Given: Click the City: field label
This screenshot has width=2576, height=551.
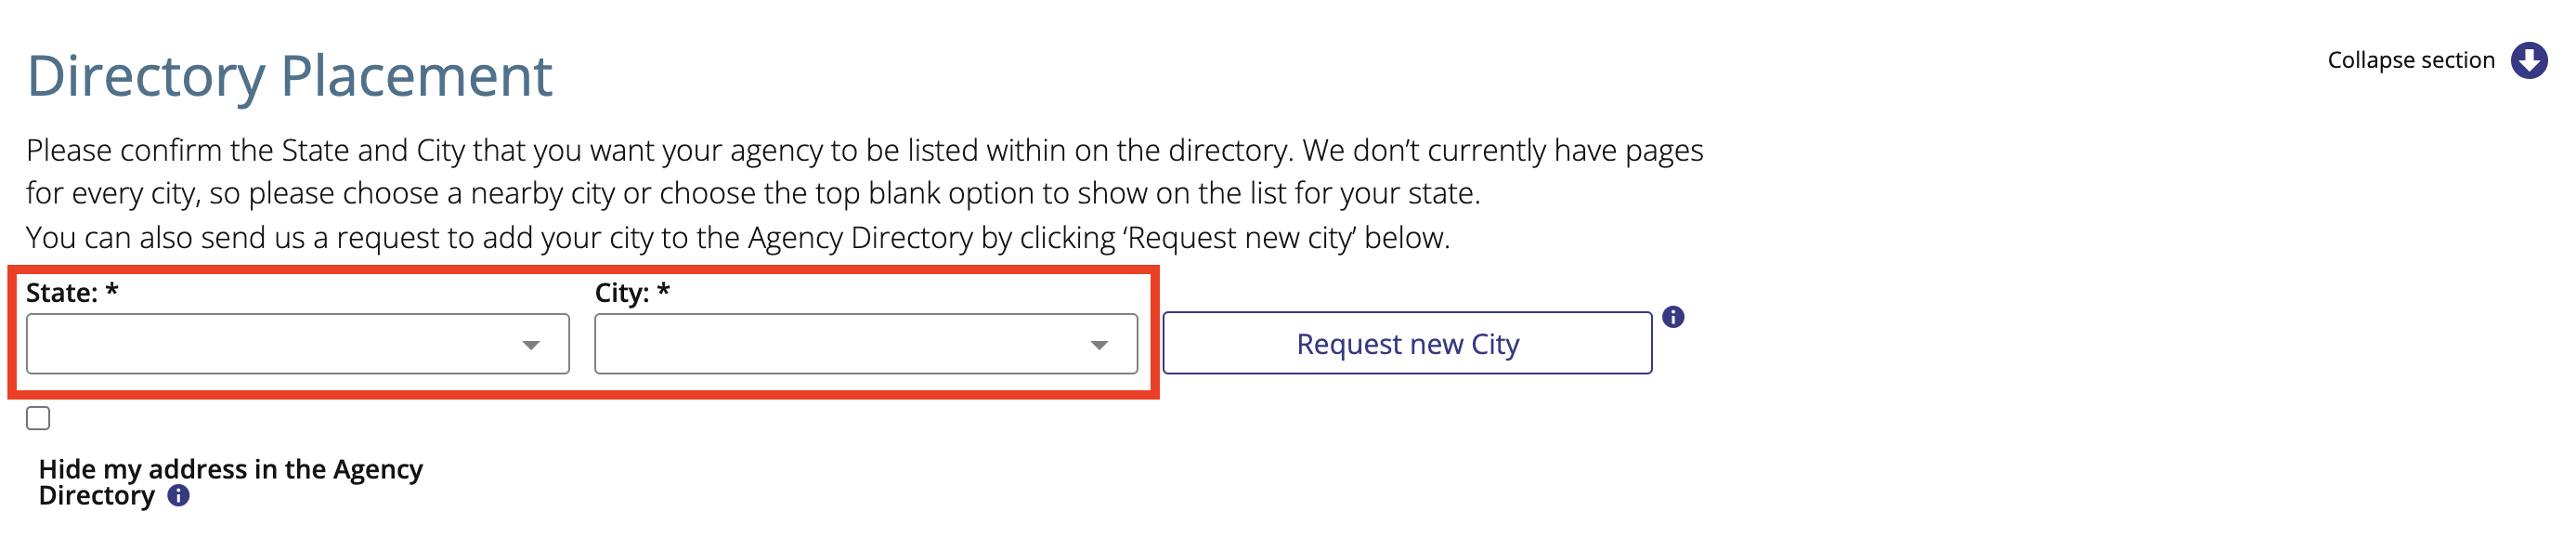Looking at the screenshot, I should 621,293.
